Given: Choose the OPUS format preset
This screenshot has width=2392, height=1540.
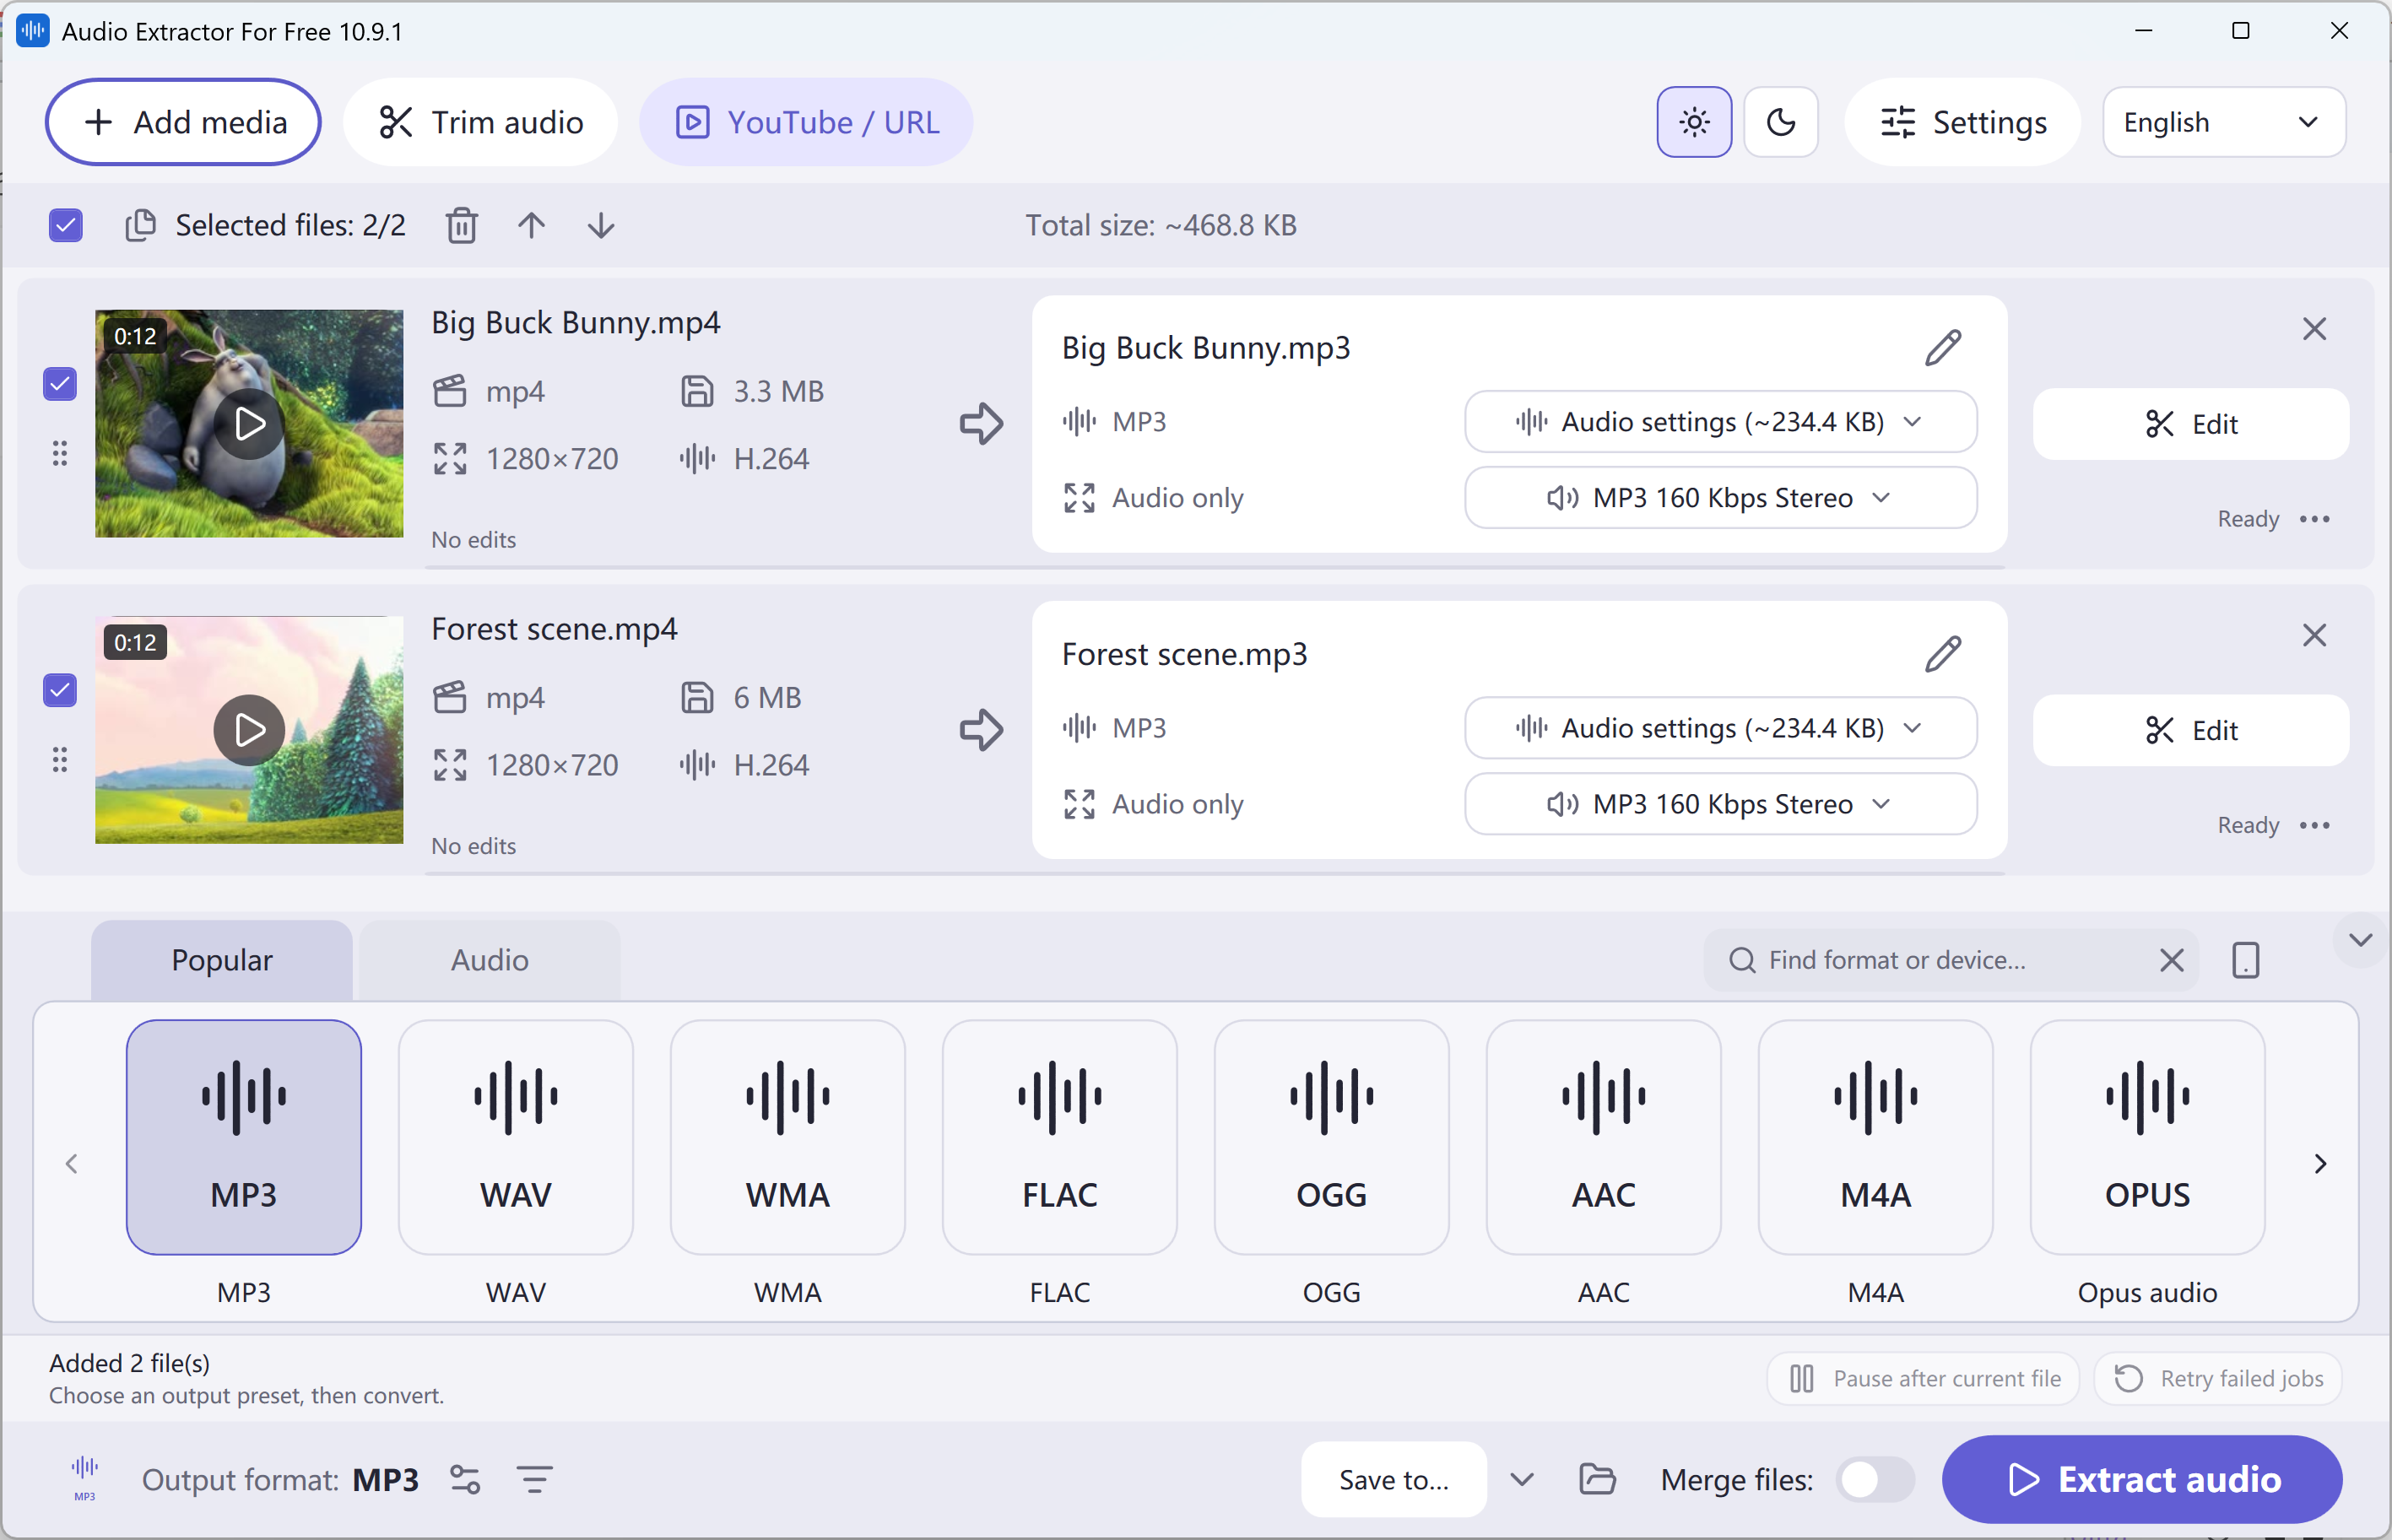Looking at the screenshot, I should 2147,1137.
